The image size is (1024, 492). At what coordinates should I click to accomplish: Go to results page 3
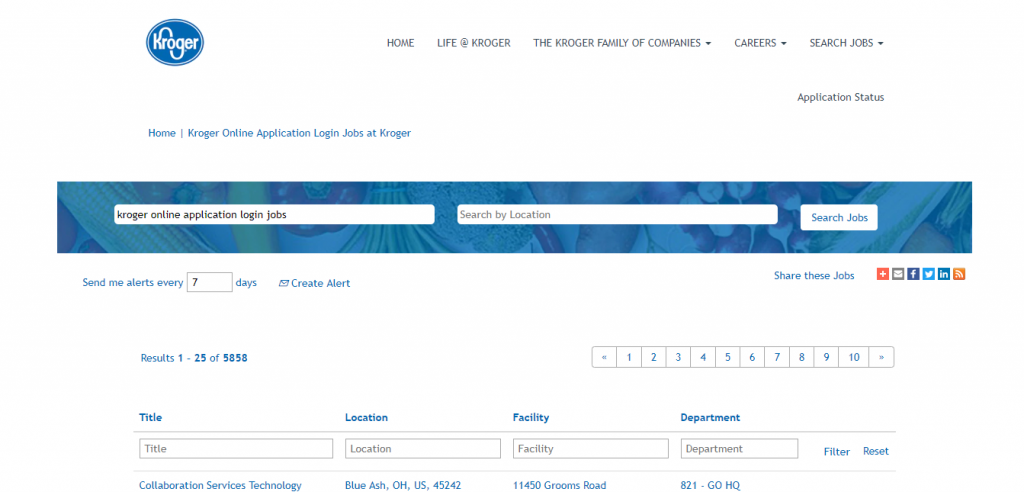(x=679, y=357)
